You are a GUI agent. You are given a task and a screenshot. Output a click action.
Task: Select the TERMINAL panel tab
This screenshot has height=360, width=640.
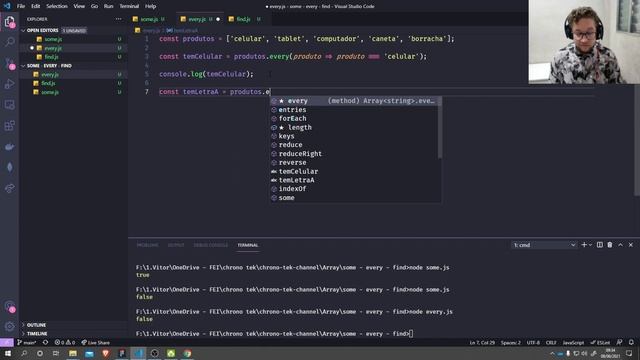coord(248,245)
